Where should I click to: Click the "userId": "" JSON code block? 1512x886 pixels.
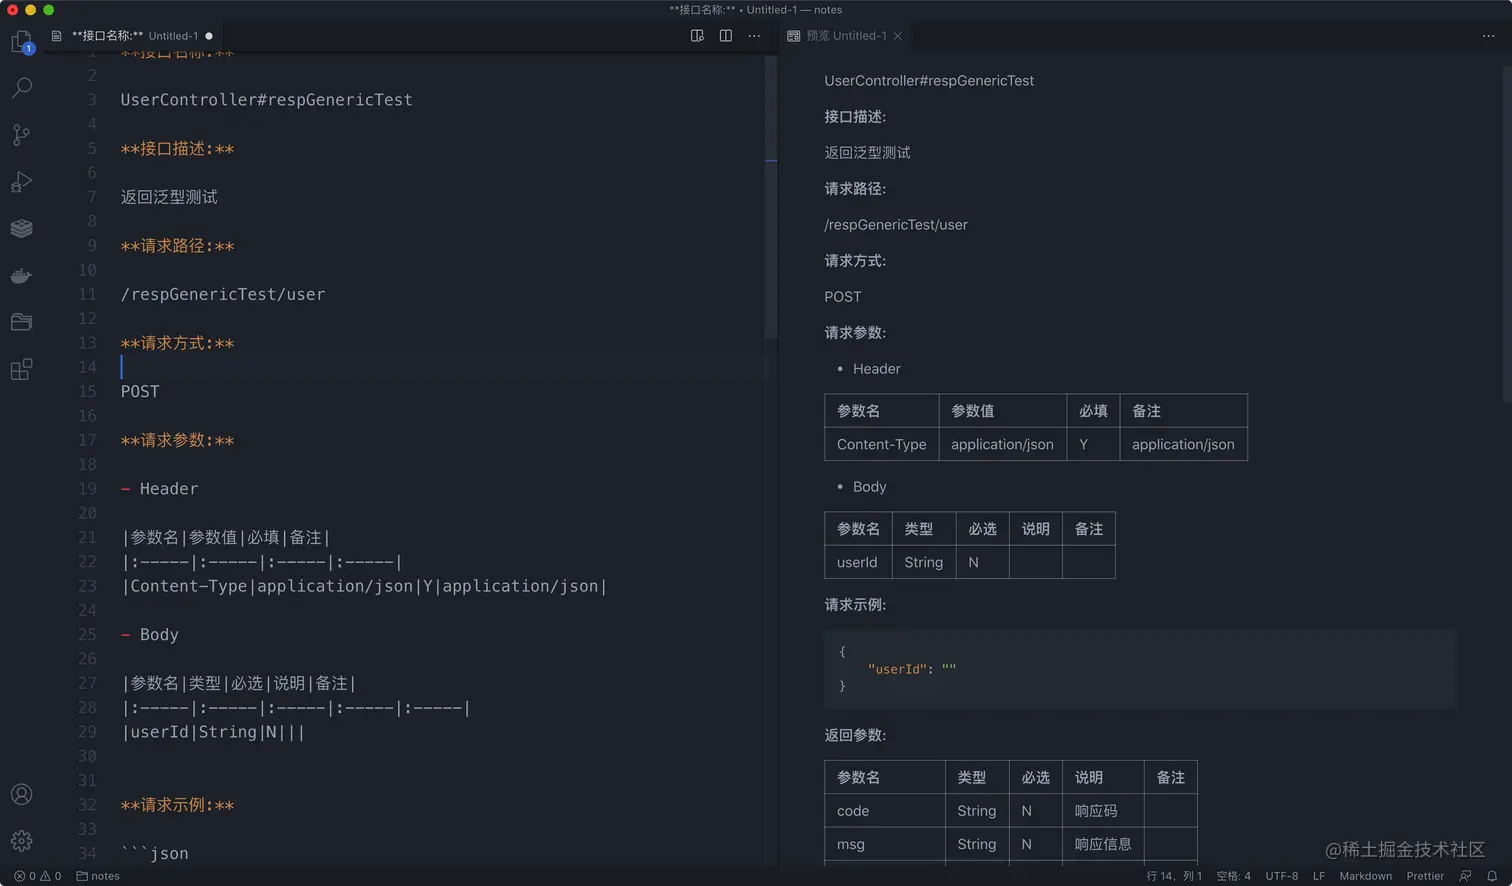1140,669
